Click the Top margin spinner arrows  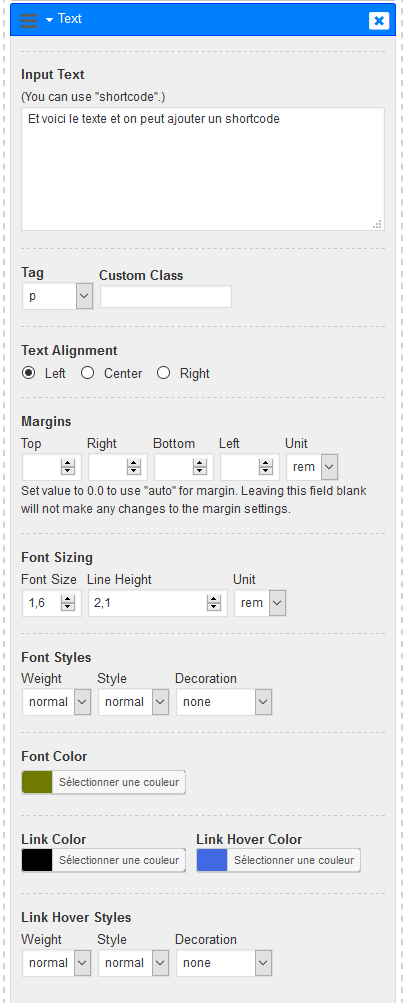68,468
